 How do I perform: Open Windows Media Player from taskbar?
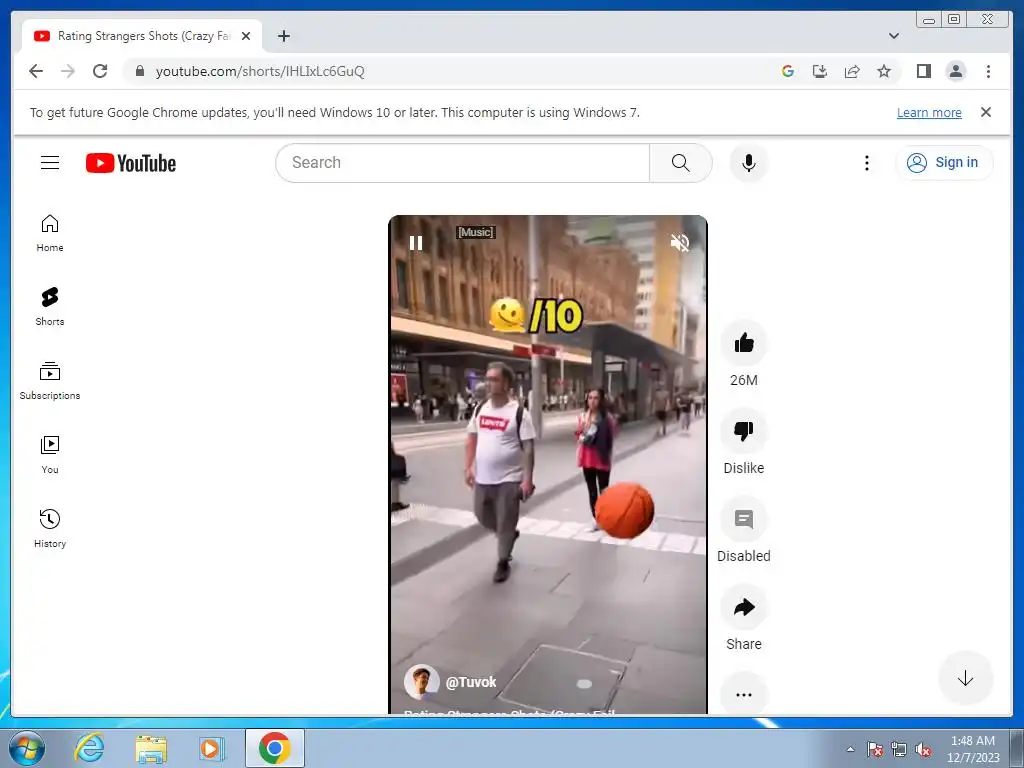click(x=212, y=749)
